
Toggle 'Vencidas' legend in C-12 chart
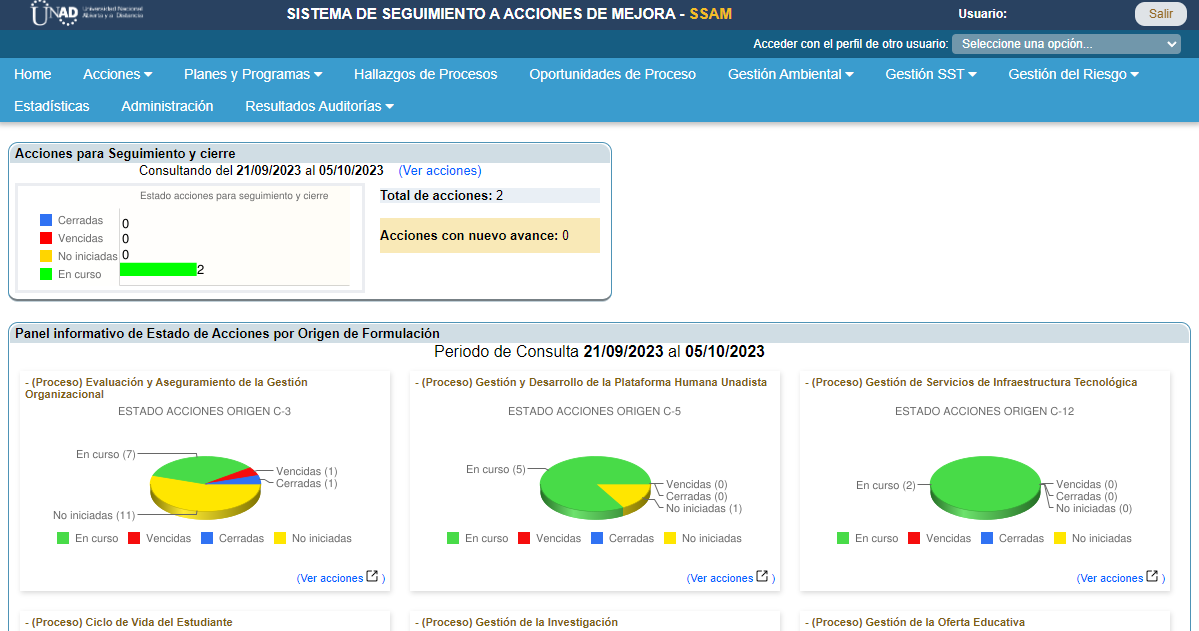[940, 538]
